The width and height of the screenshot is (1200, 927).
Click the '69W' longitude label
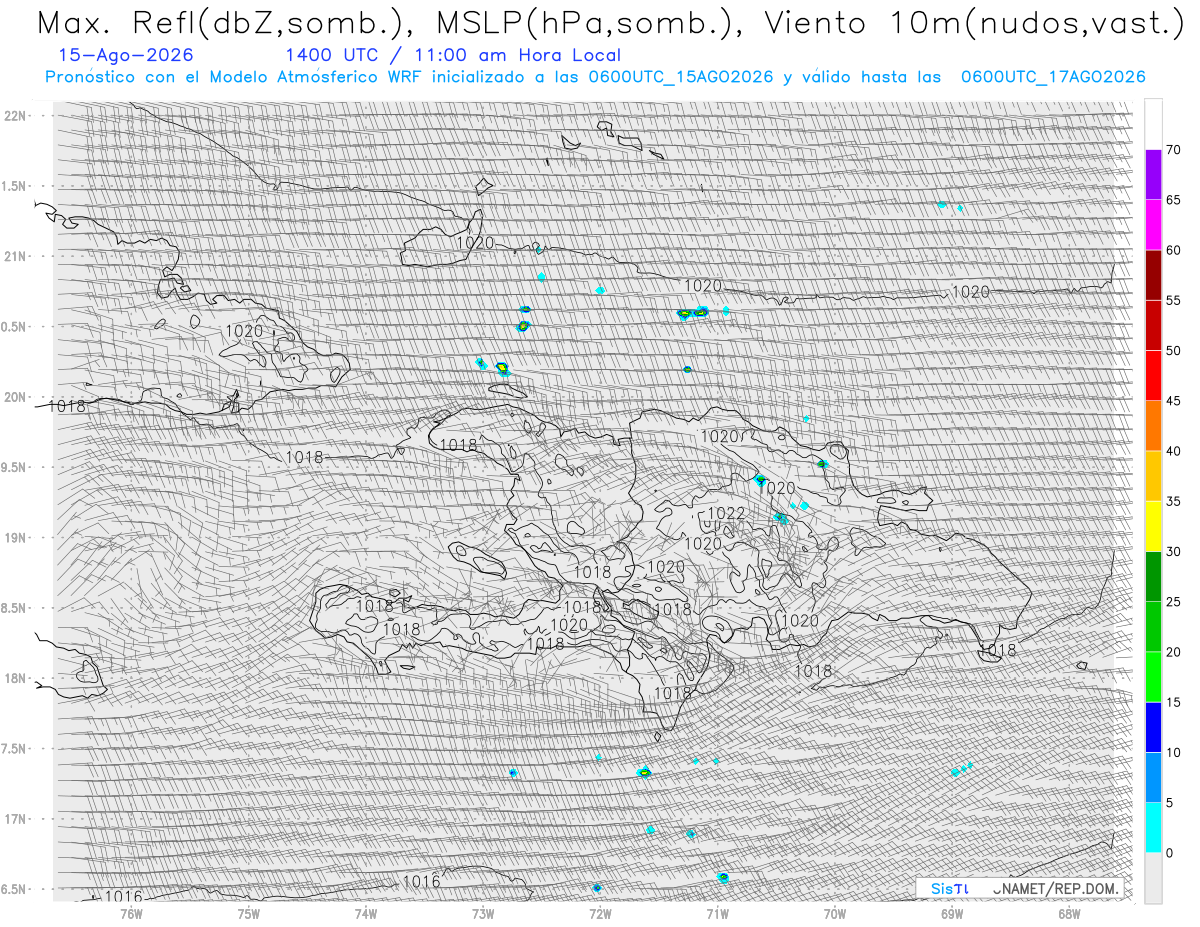[951, 912]
